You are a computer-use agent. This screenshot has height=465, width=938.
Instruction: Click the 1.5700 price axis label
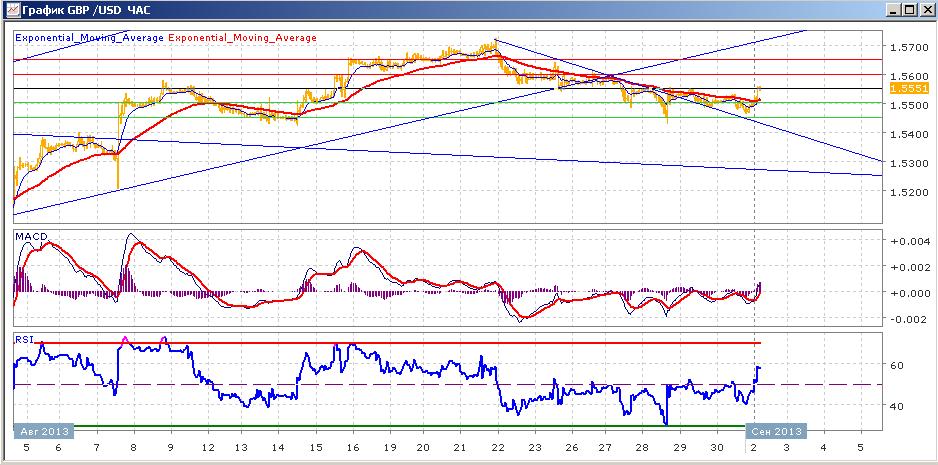907,47
